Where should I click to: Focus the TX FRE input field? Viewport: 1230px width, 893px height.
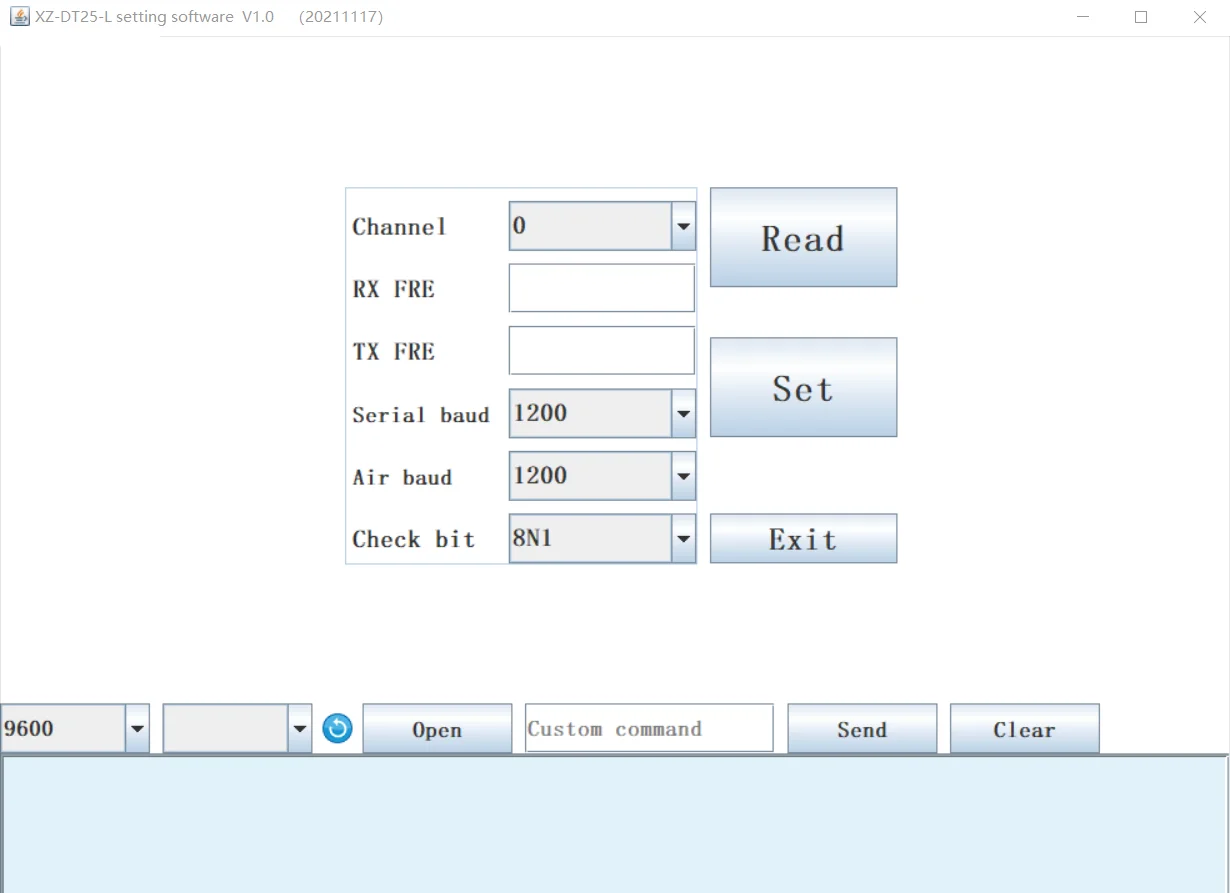(602, 351)
